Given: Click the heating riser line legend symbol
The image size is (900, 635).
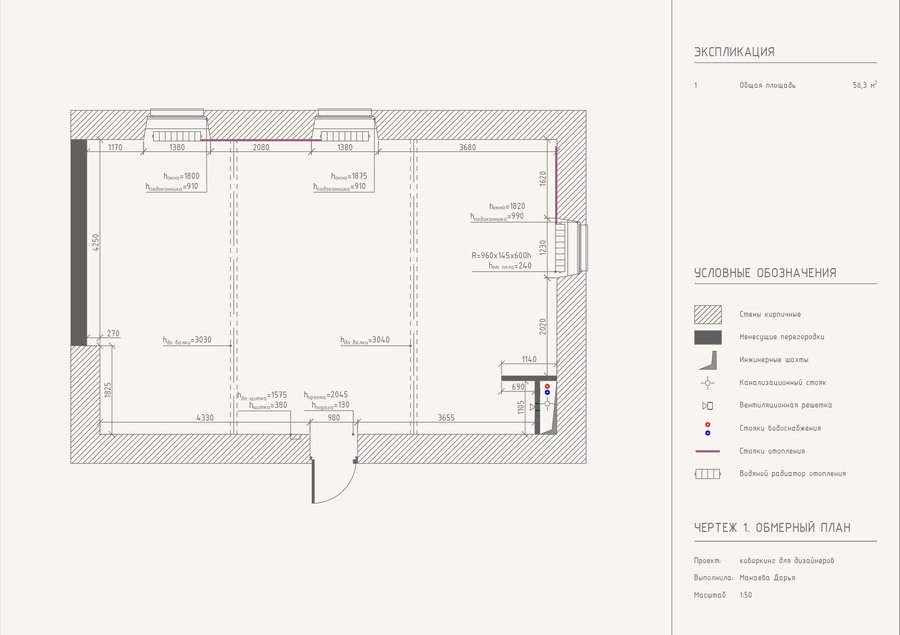Looking at the screenshot, I should point(707,451).
